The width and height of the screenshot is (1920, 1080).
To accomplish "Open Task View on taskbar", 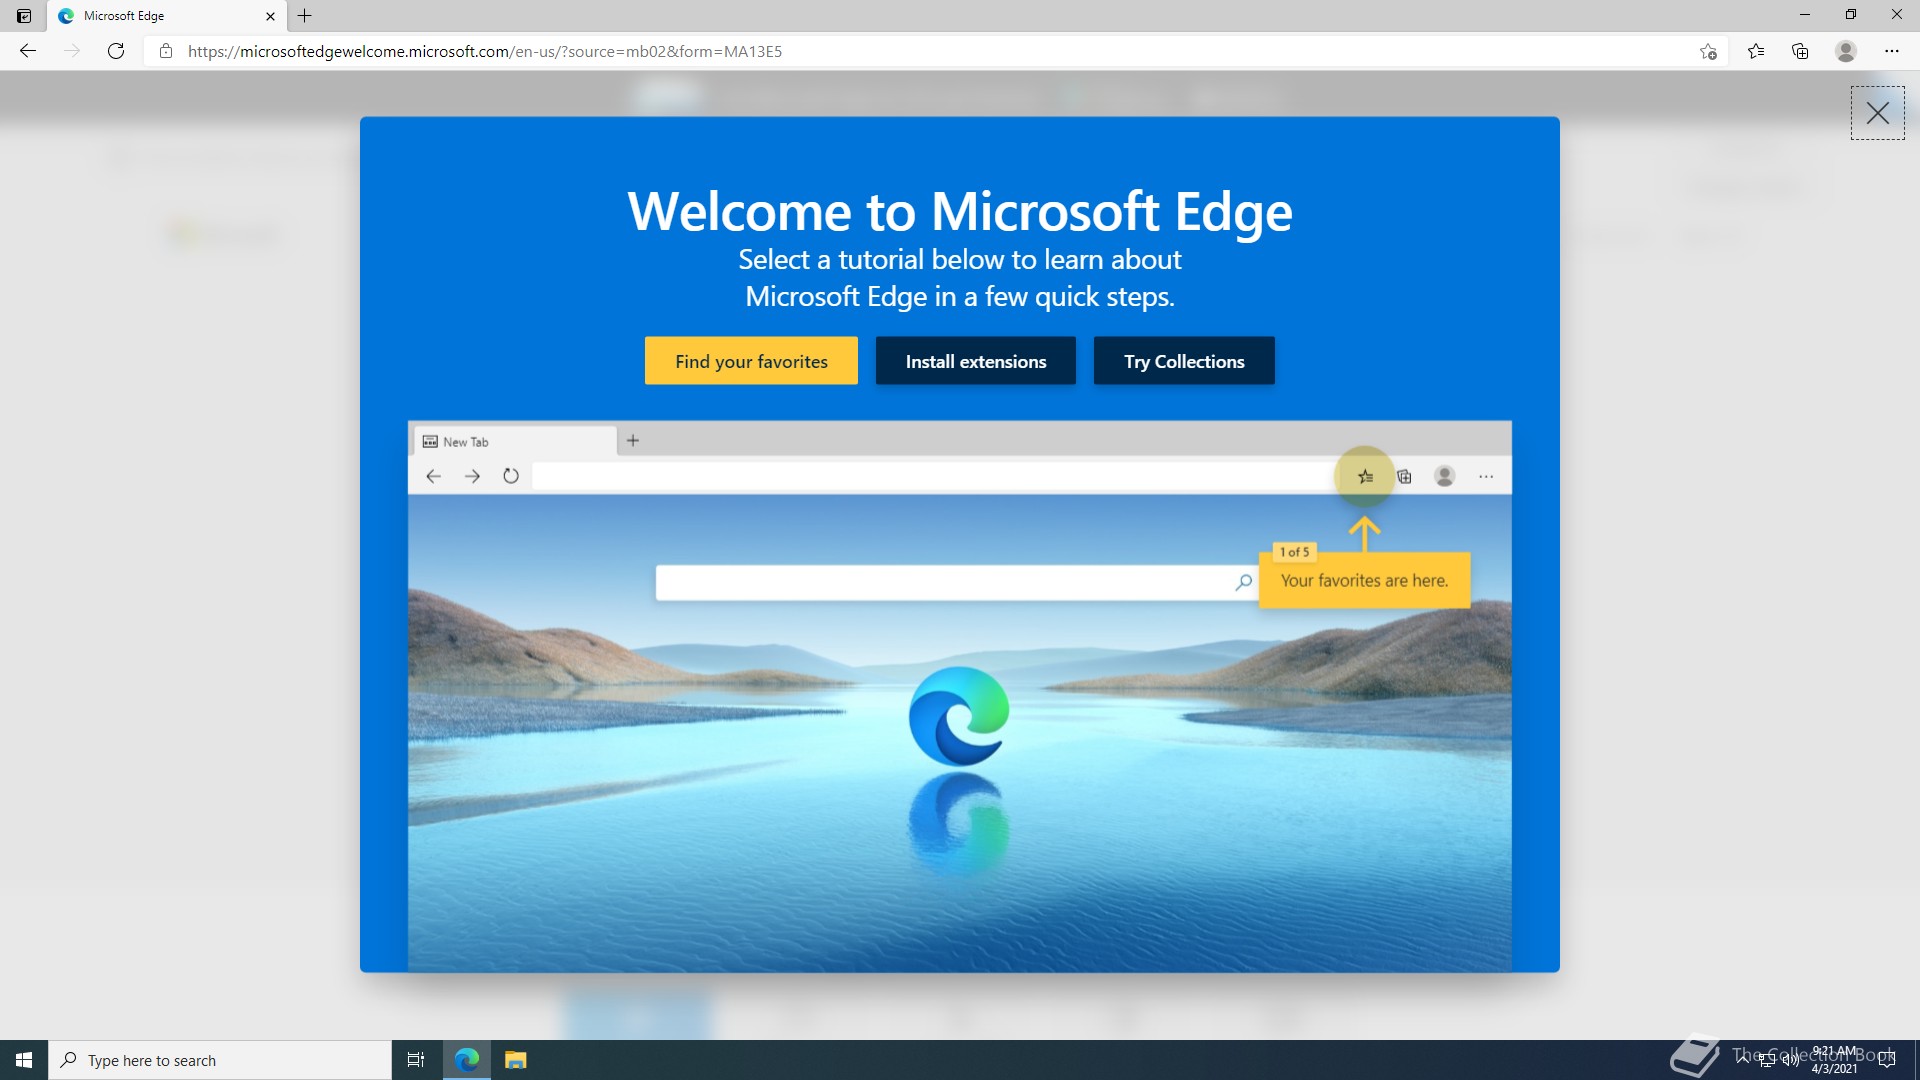I will tap(416, 1060).
